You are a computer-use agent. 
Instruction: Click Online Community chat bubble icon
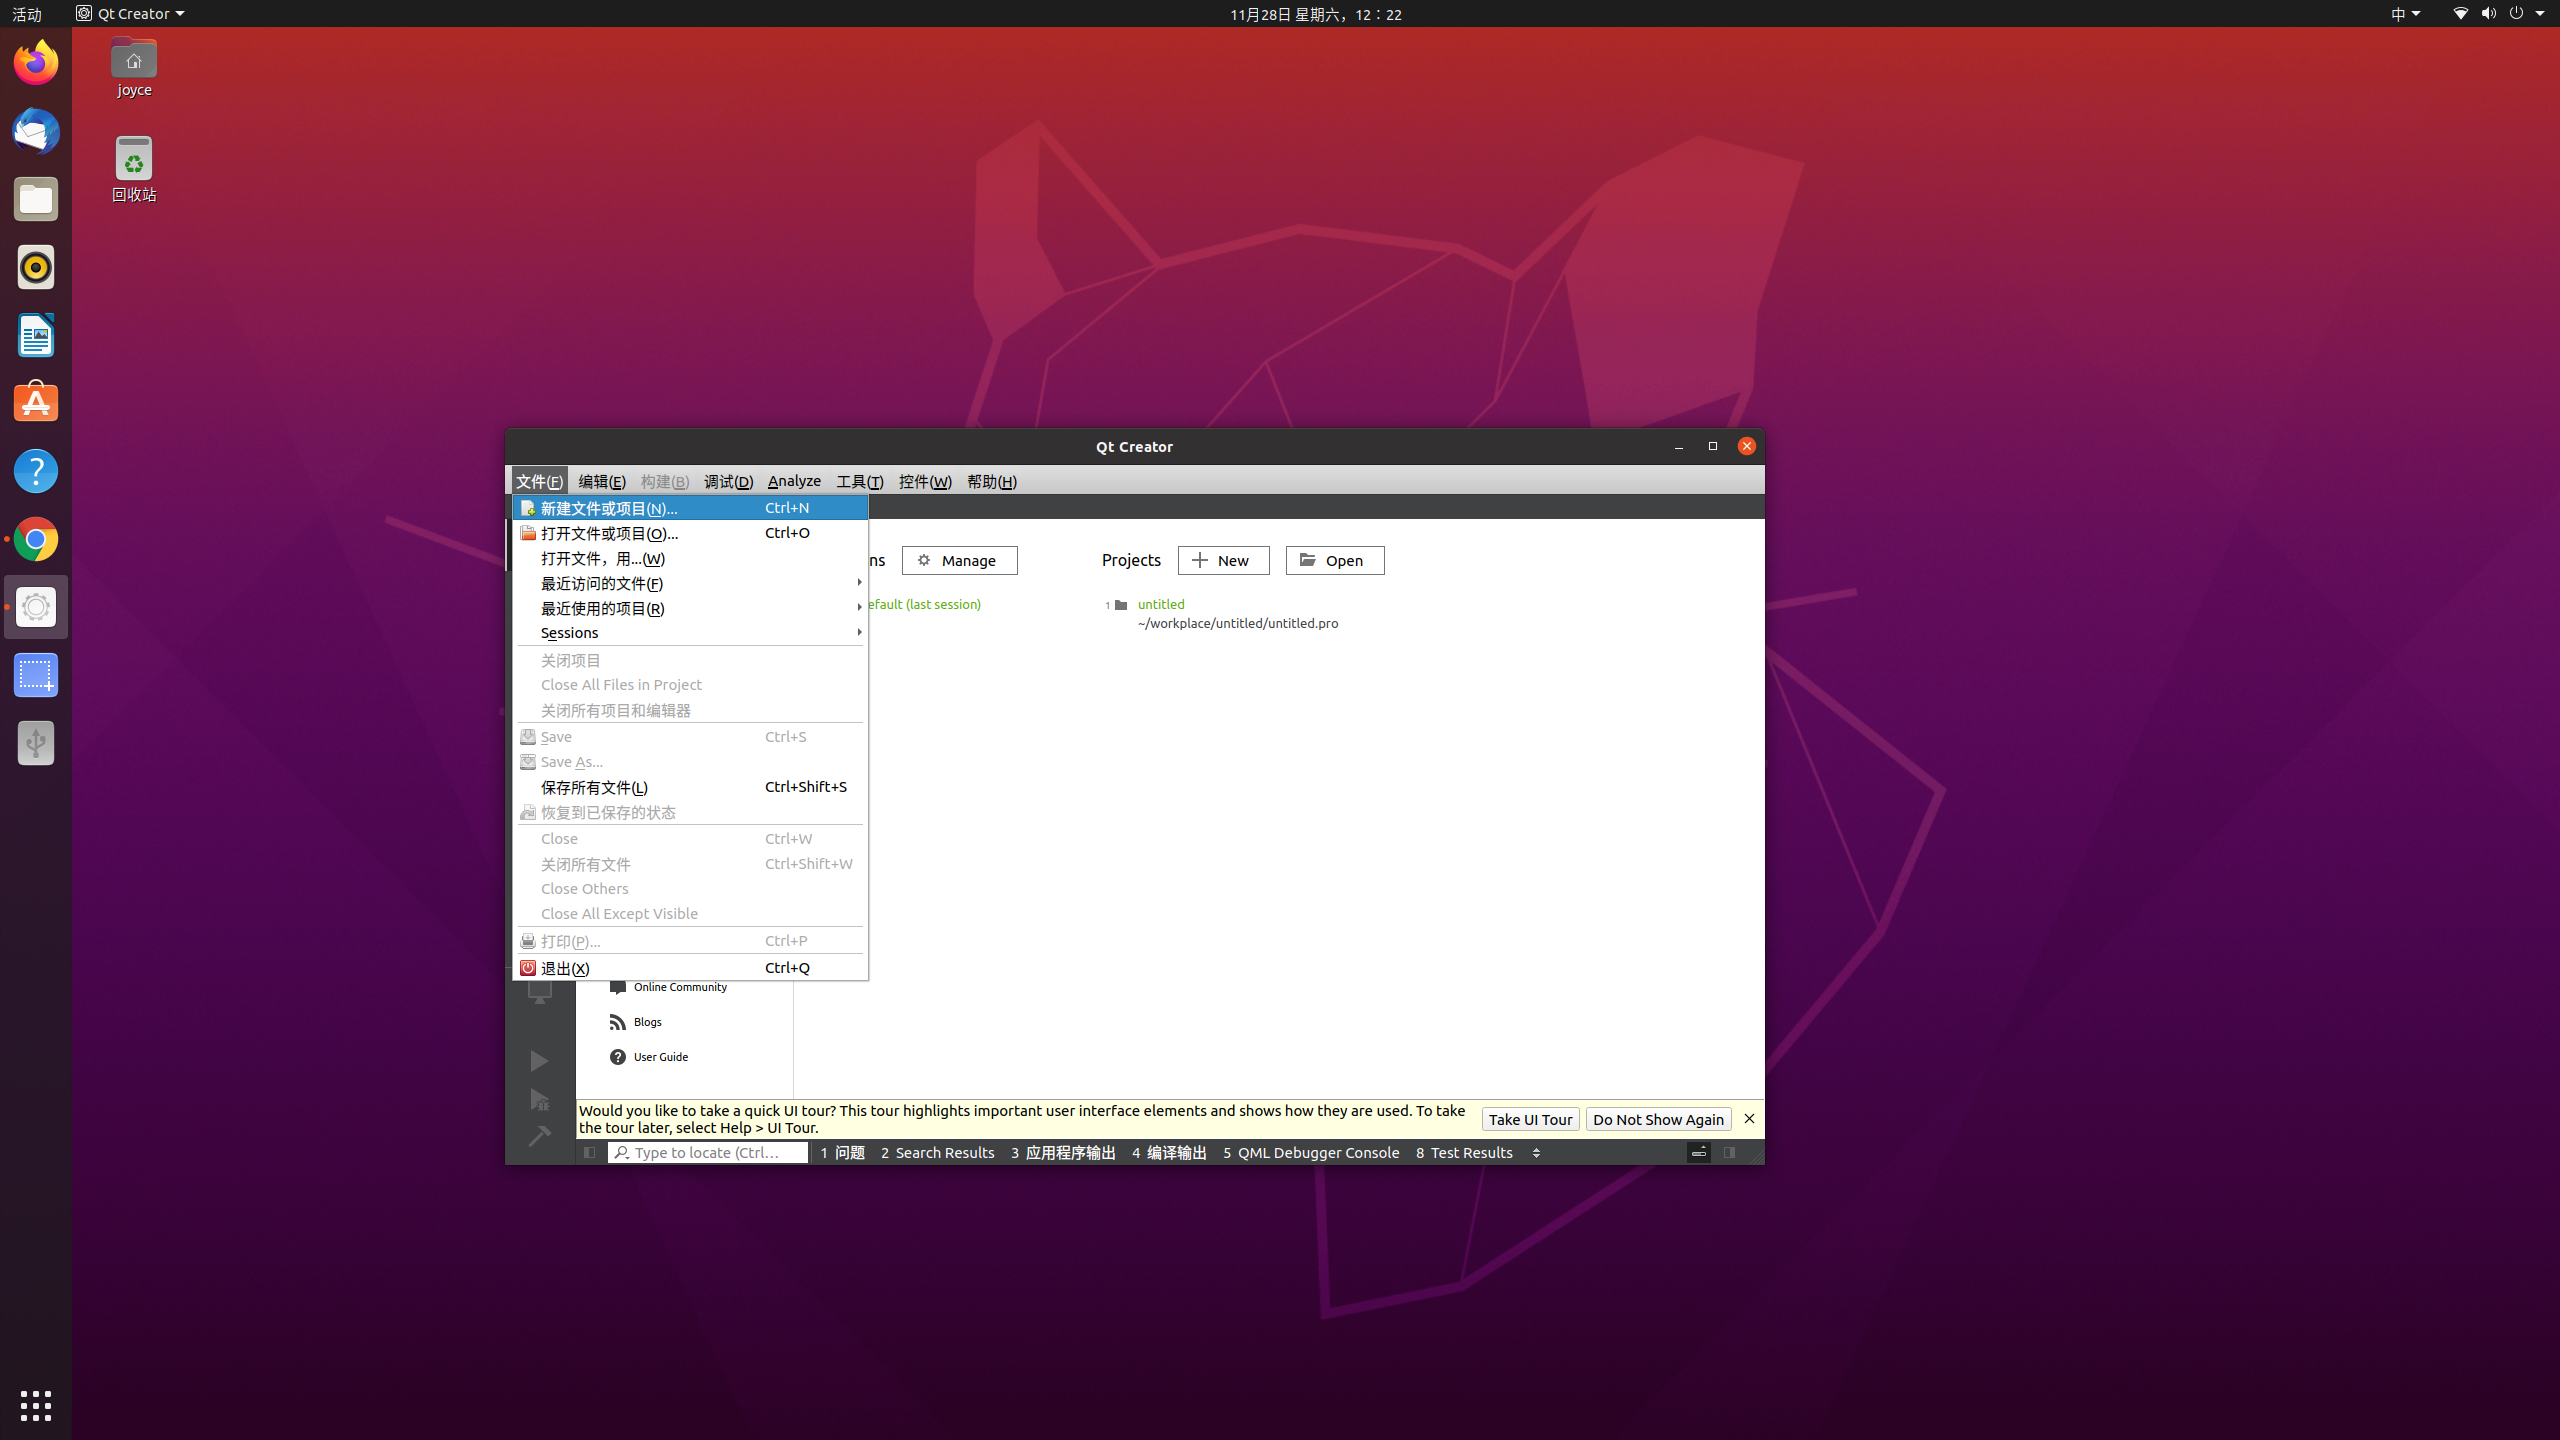click(618, 987)
